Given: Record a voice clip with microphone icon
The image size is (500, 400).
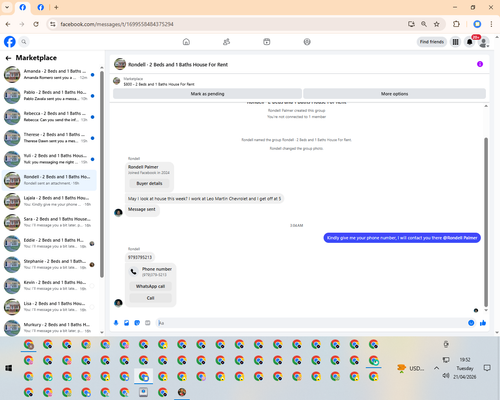Looking at the screenshot, I should 116,323.
